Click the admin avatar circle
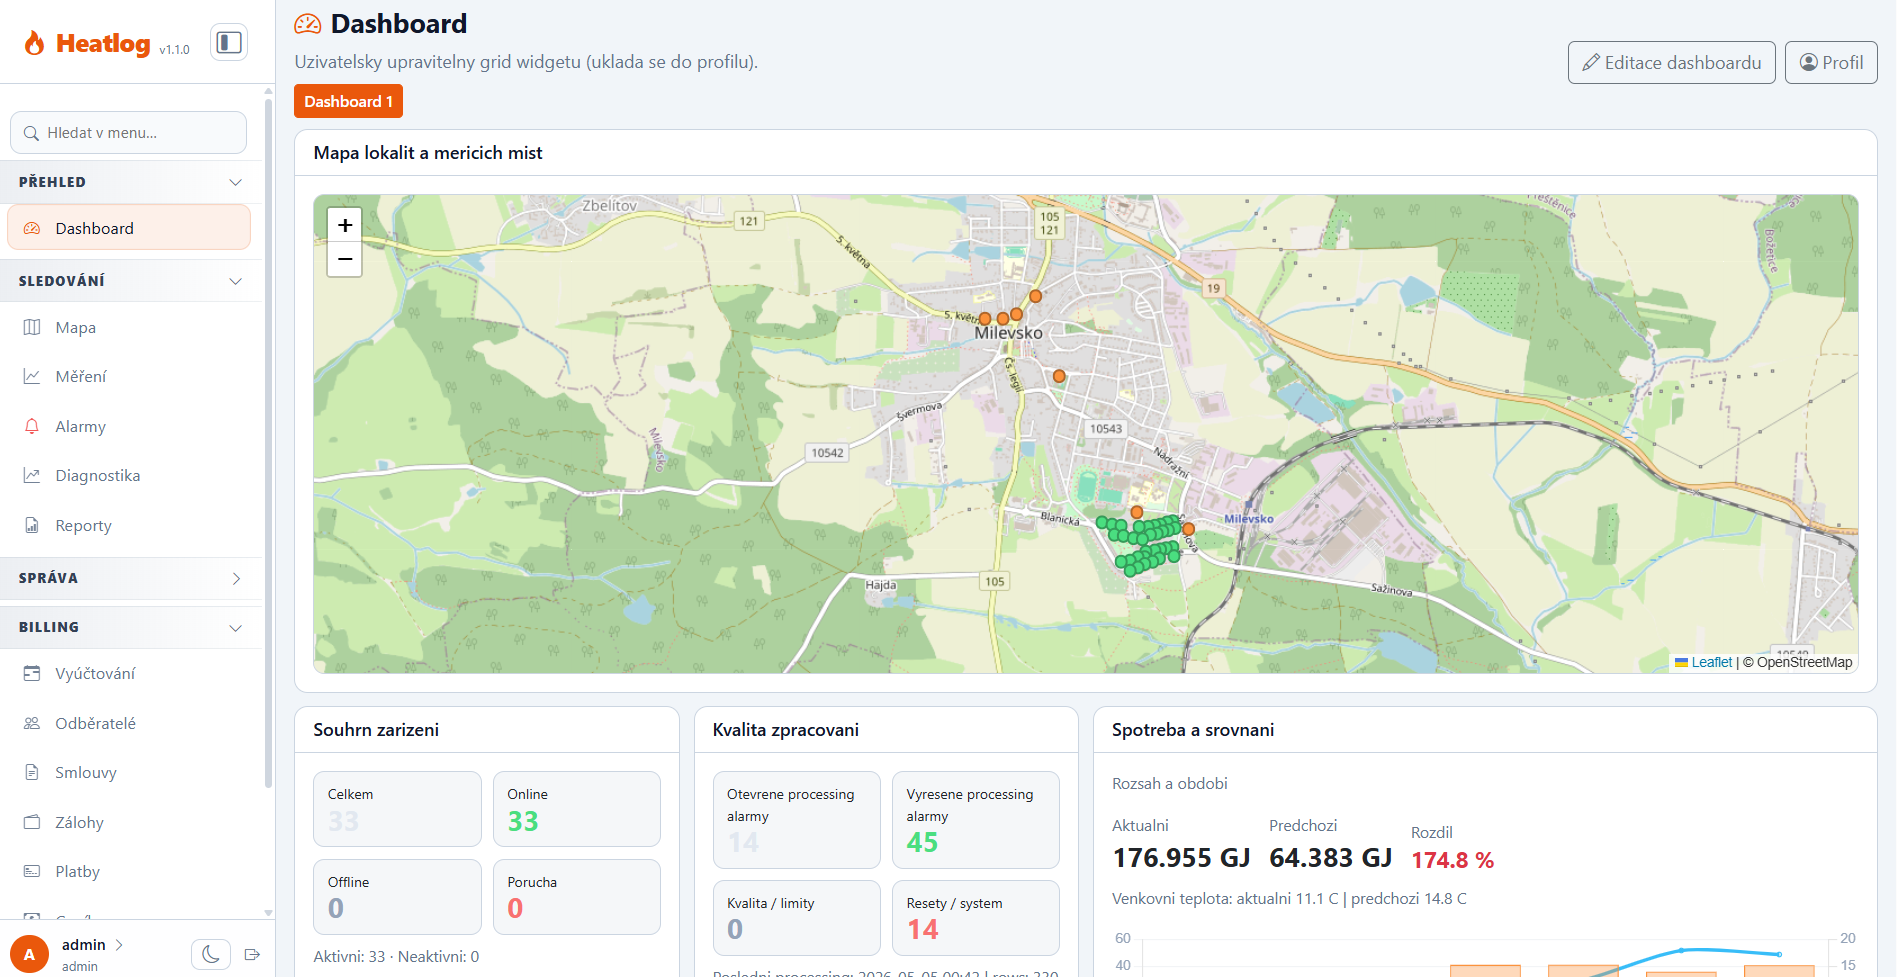Viewport: 1897px width, 977px height. [29, 954]
